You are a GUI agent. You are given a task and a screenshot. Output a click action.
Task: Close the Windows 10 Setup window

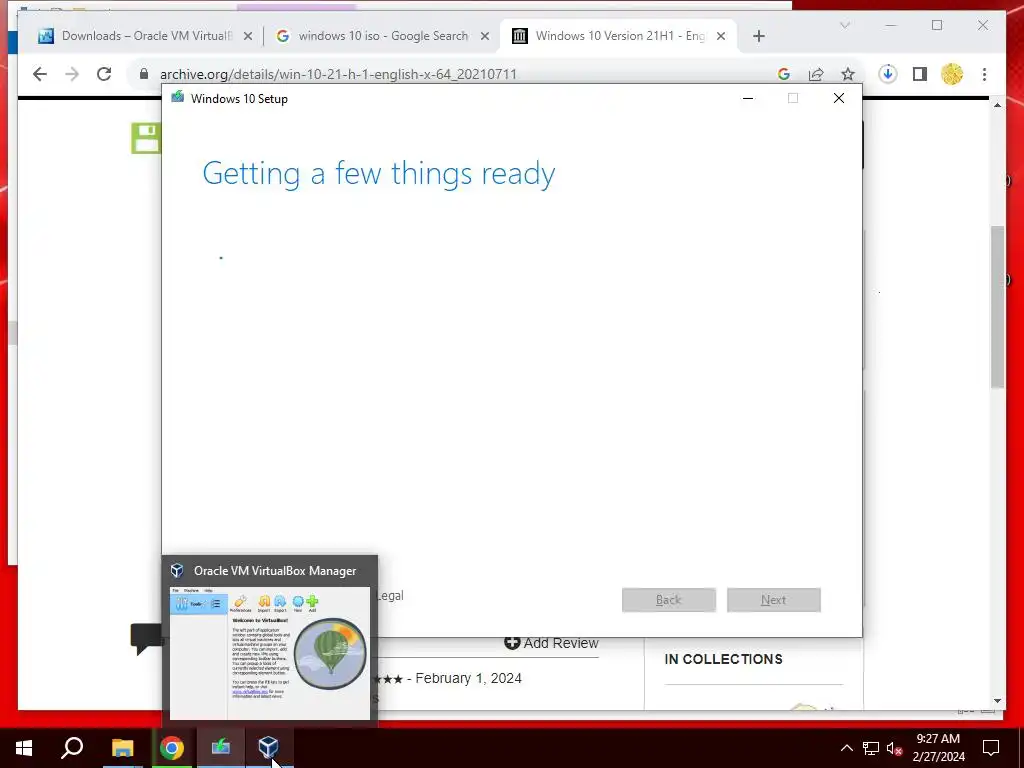point(839,99)
